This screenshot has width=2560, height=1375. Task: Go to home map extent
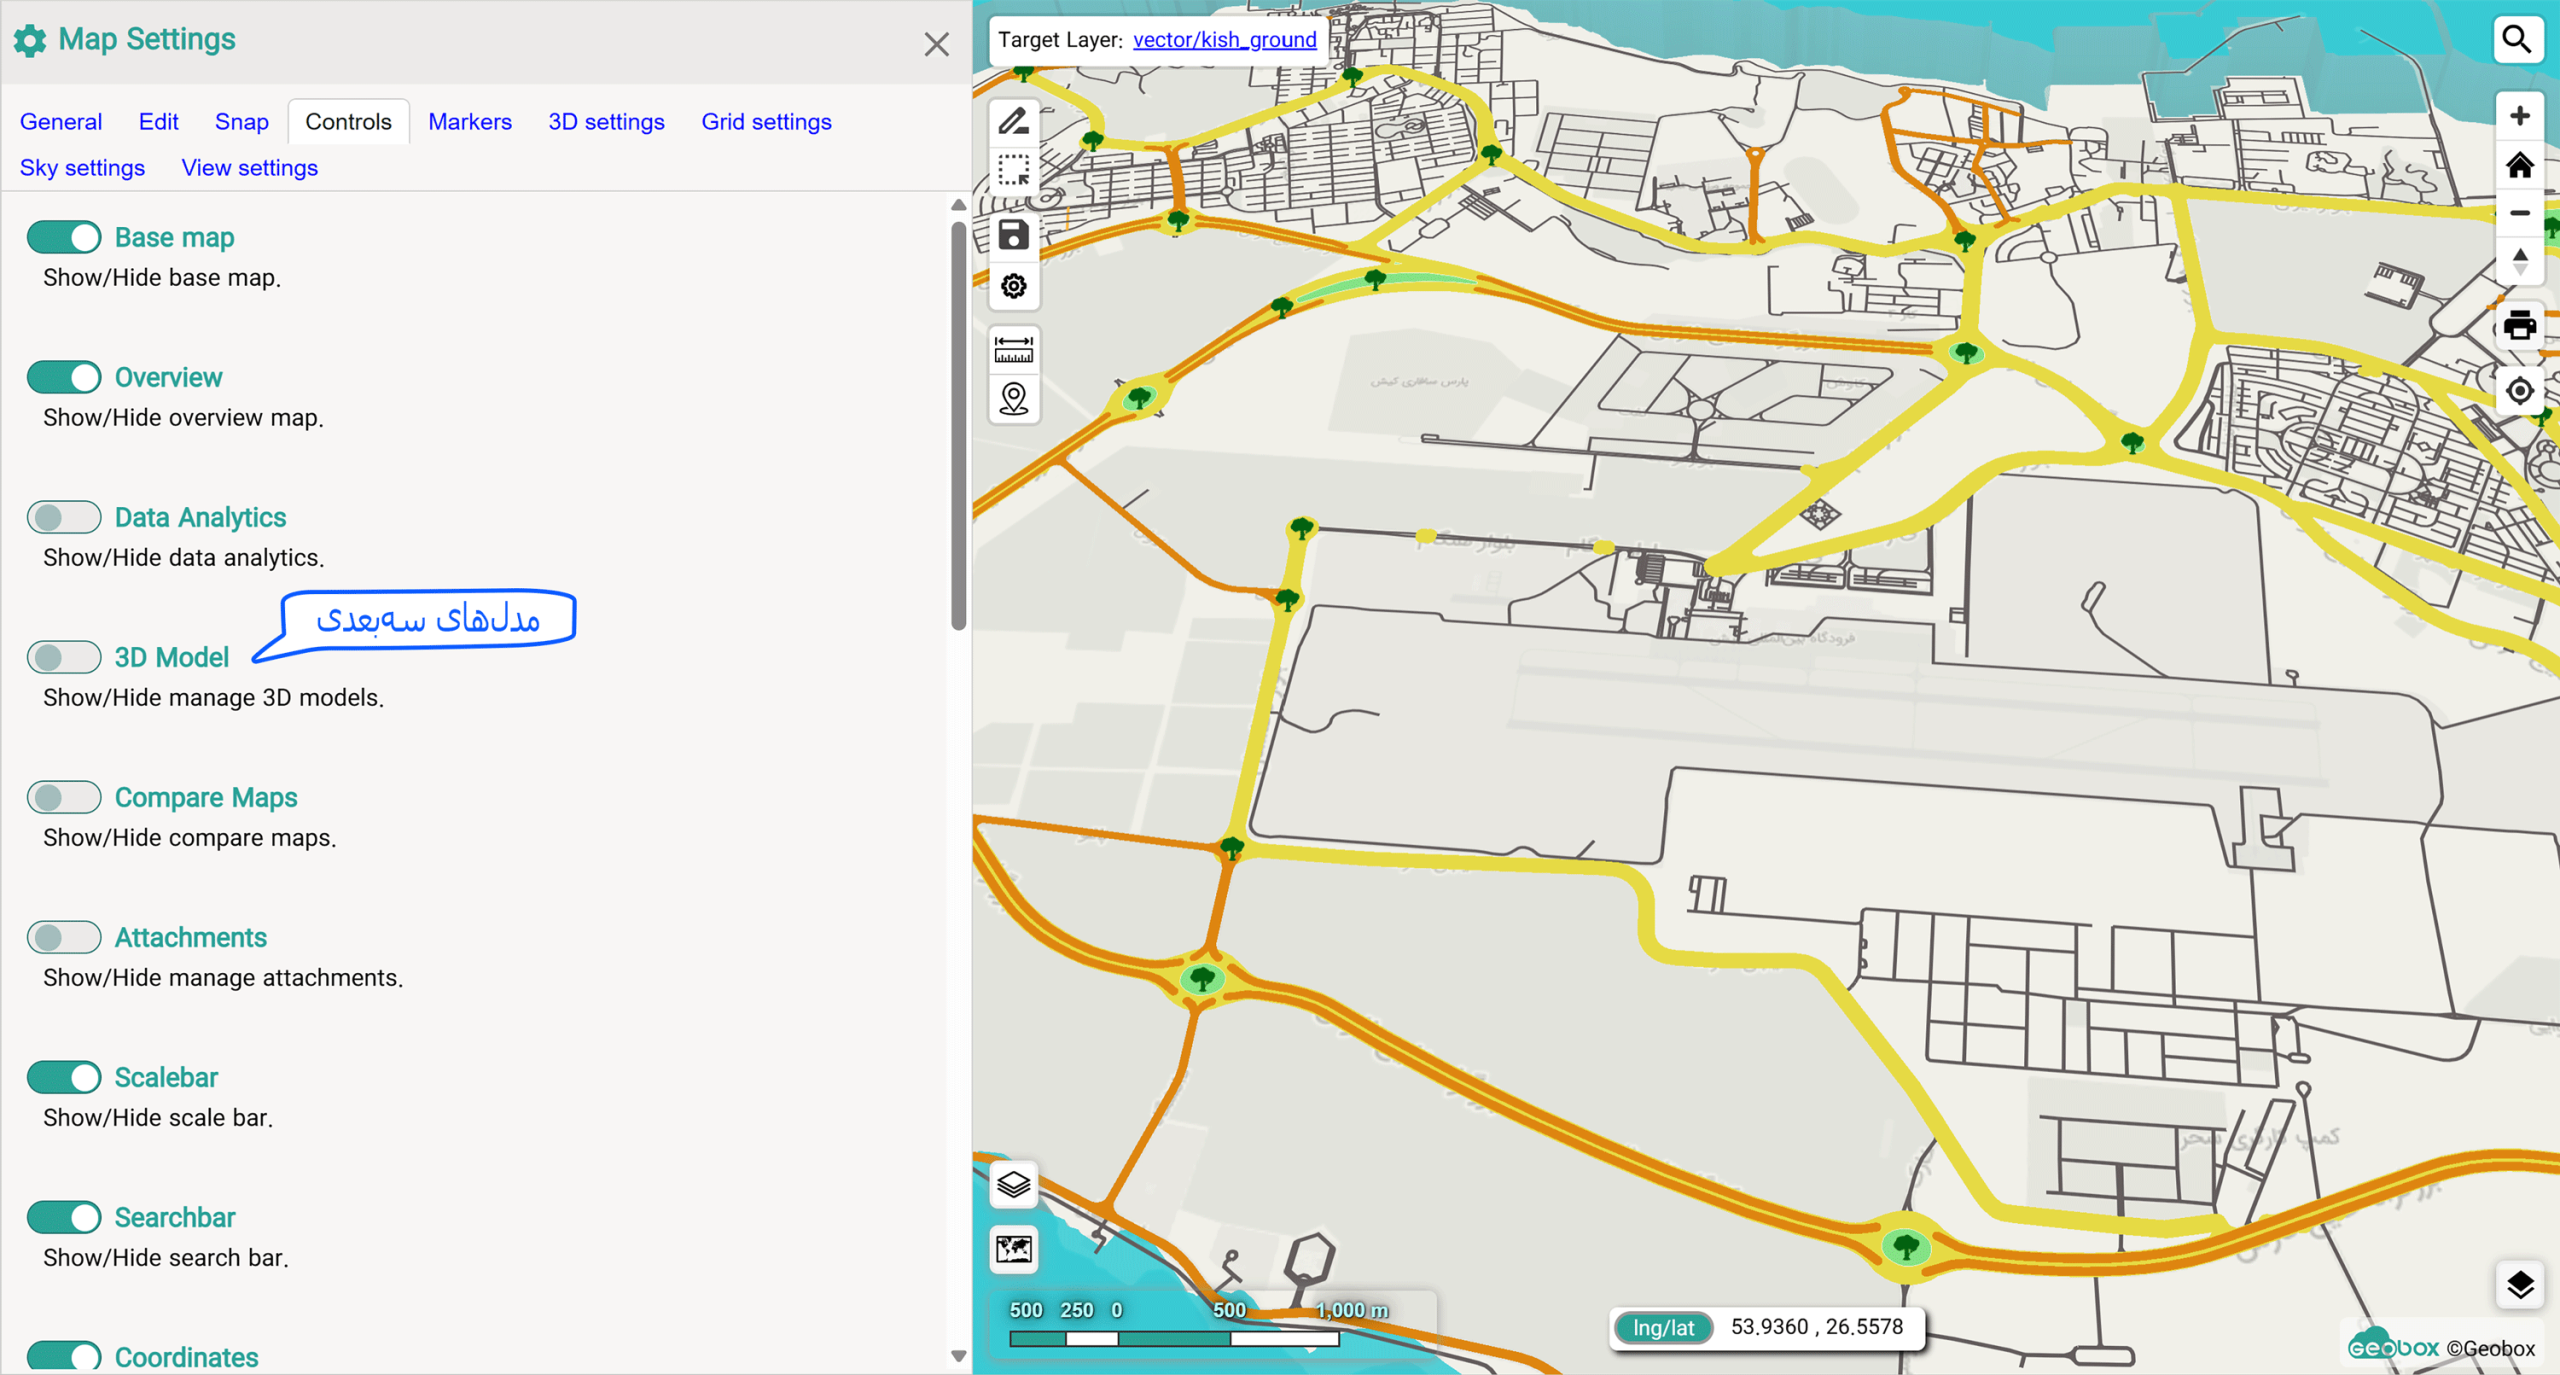[x=2519, y=165]
